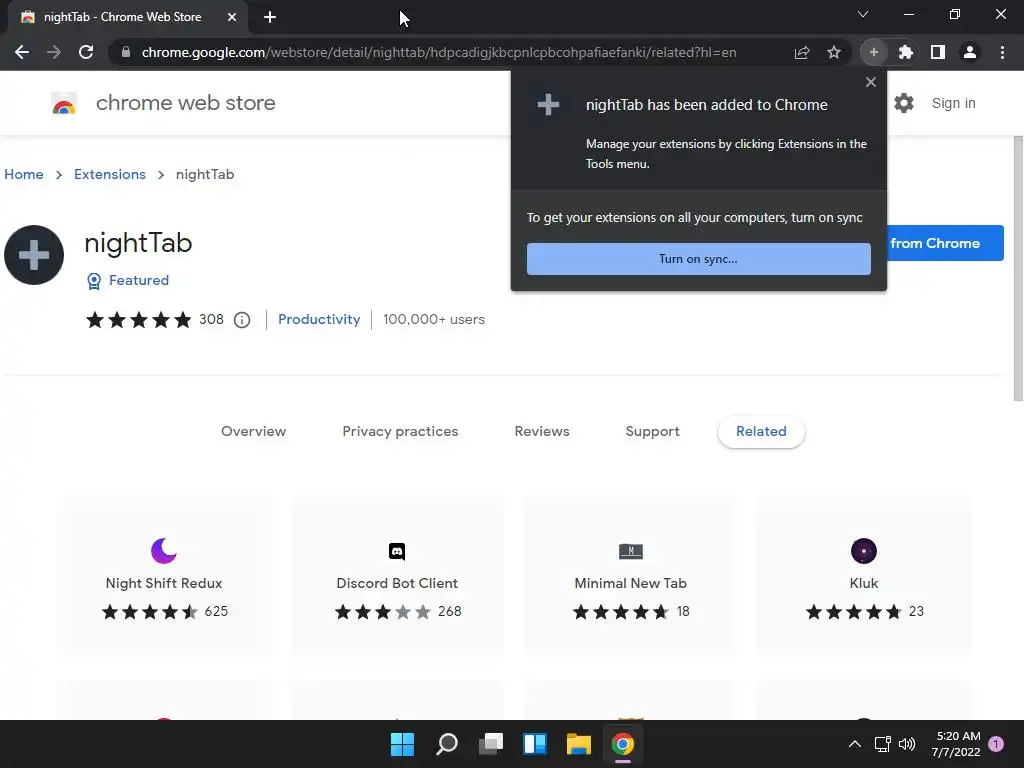Open the nightTab extension icon in toolbar

(874, 52)
